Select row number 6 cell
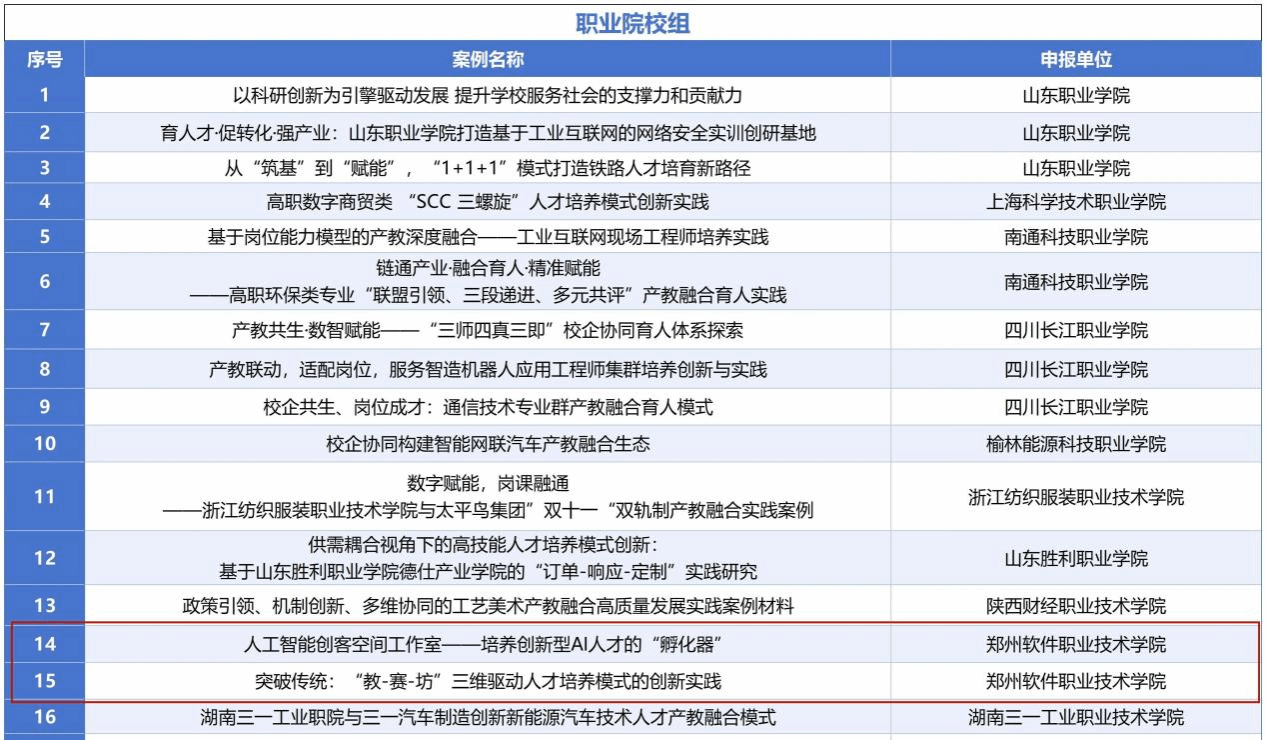 coord(44,282)
